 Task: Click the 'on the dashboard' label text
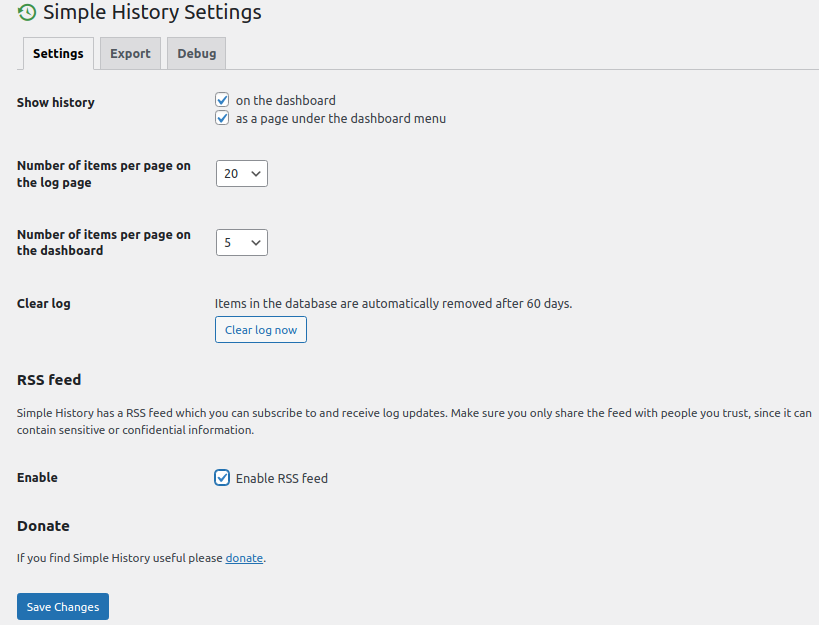[x=286, y=100]
